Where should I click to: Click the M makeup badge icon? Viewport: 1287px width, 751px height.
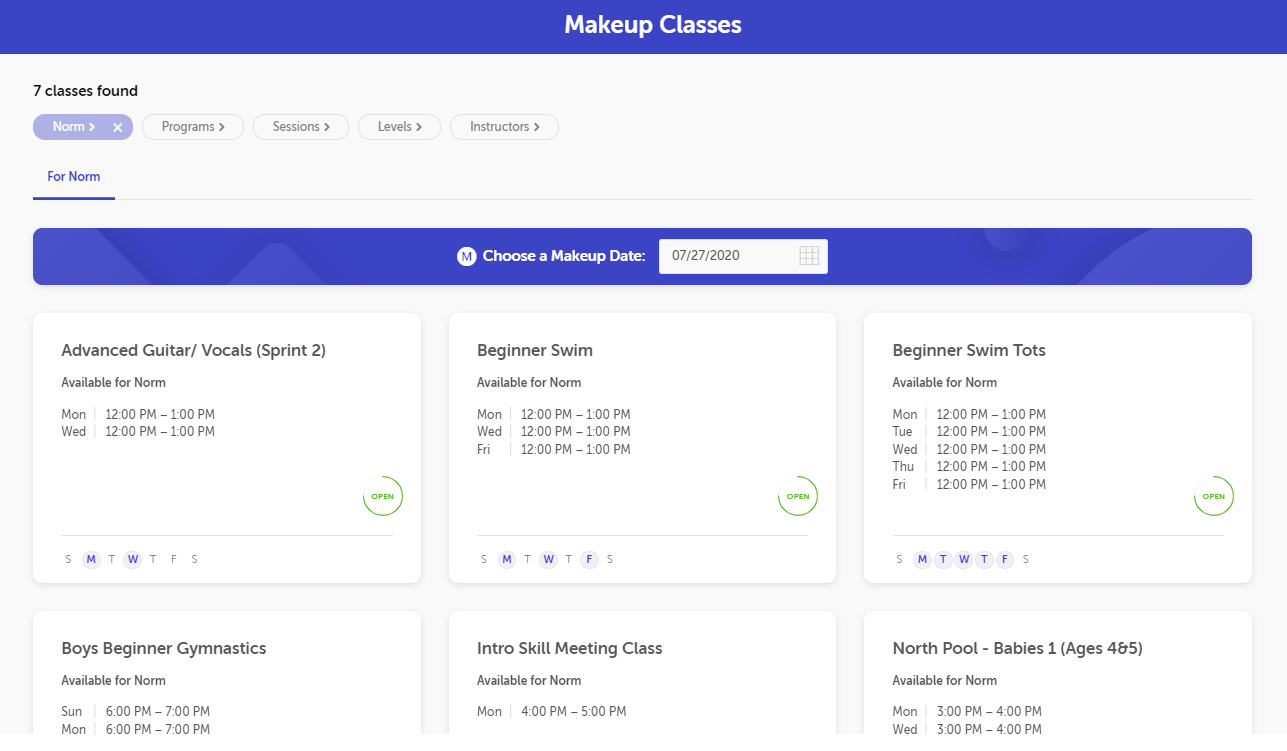466,256
